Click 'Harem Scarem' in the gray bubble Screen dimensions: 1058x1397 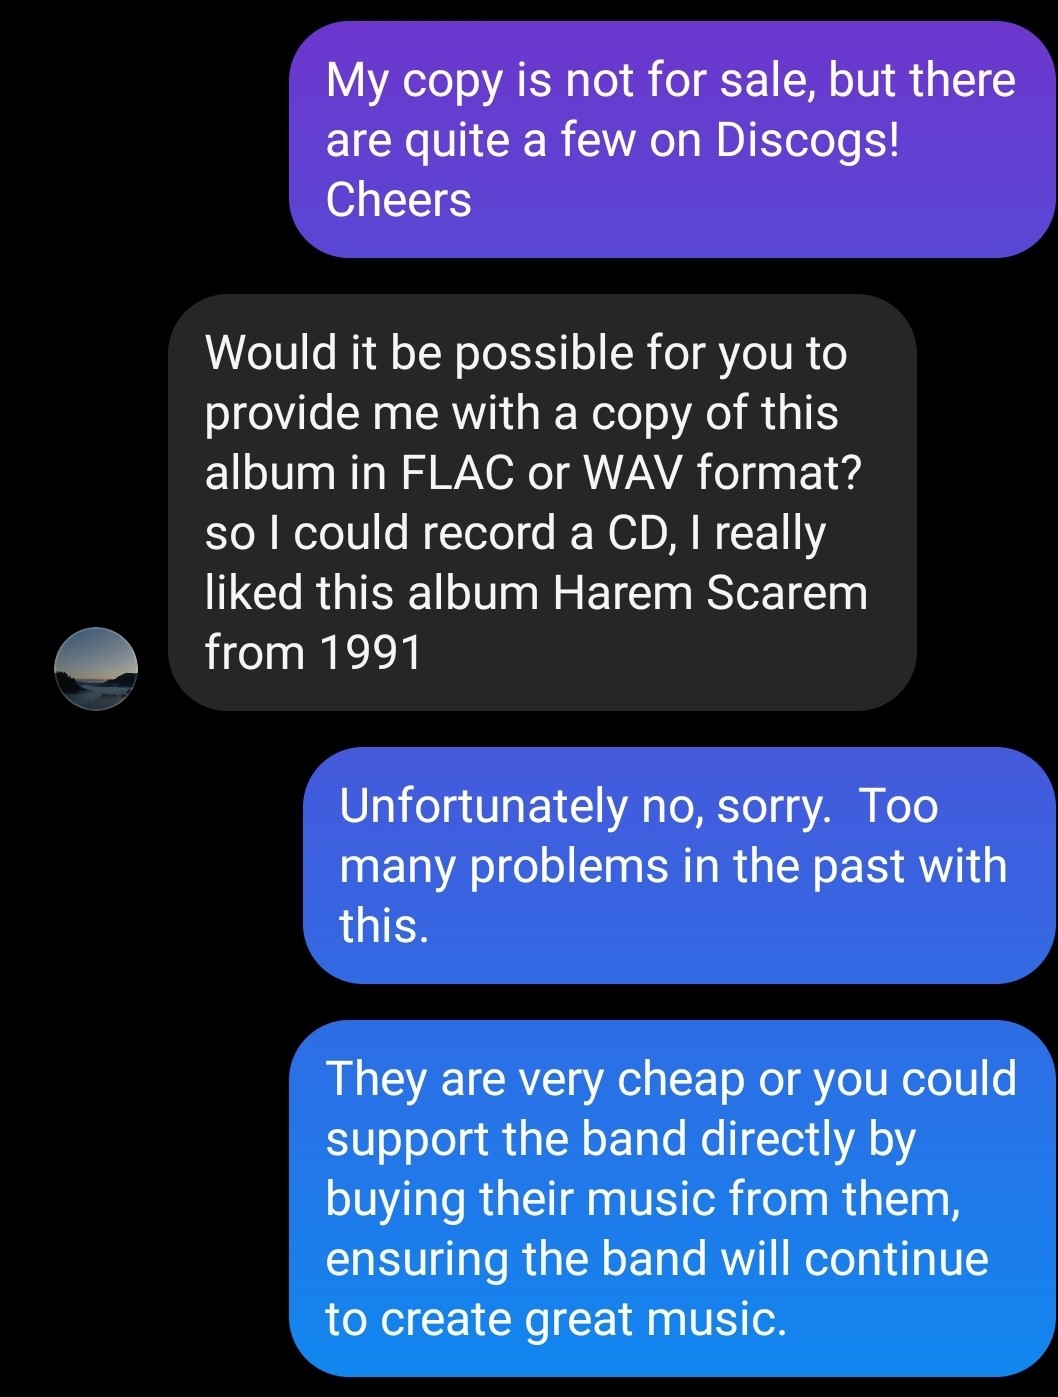(x=710, y=592)
